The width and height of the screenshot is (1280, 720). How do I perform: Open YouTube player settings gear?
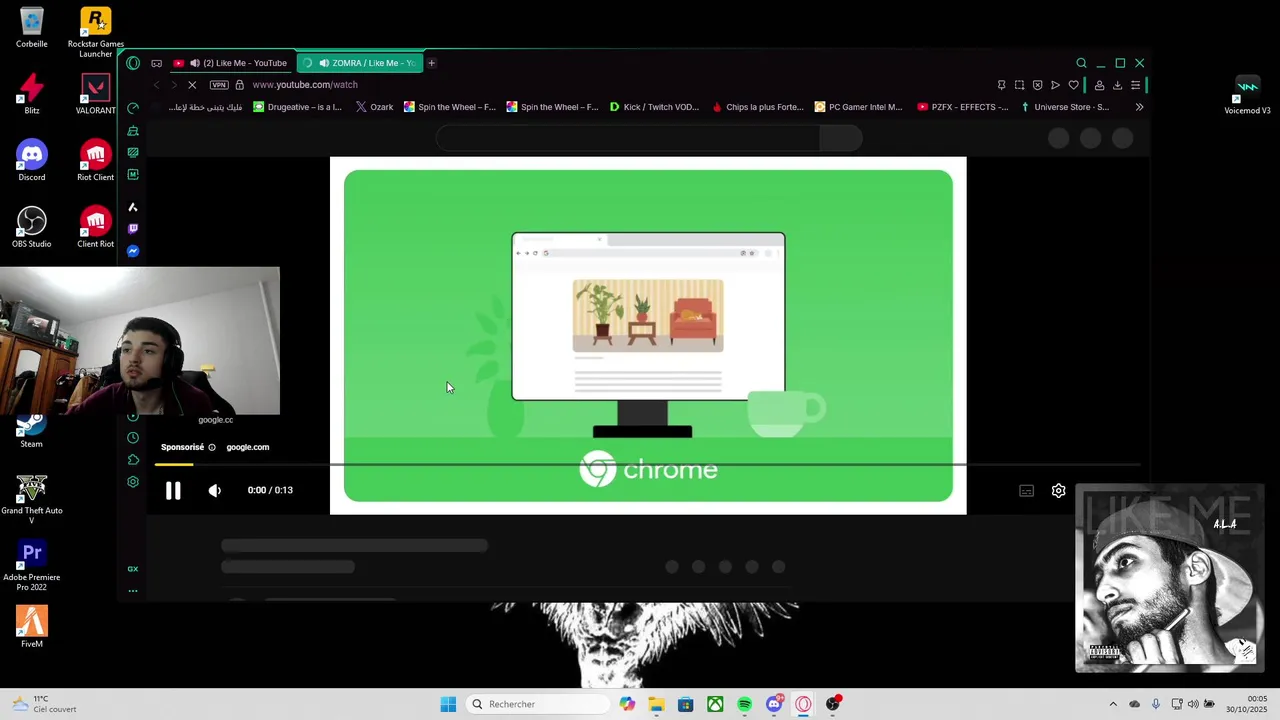tap(1058, 490)
